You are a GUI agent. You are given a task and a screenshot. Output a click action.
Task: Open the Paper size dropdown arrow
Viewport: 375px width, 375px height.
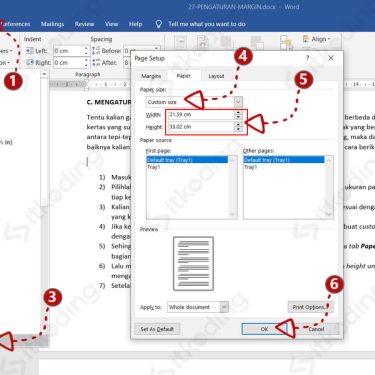pyautogui.click(x=238, y=102)
